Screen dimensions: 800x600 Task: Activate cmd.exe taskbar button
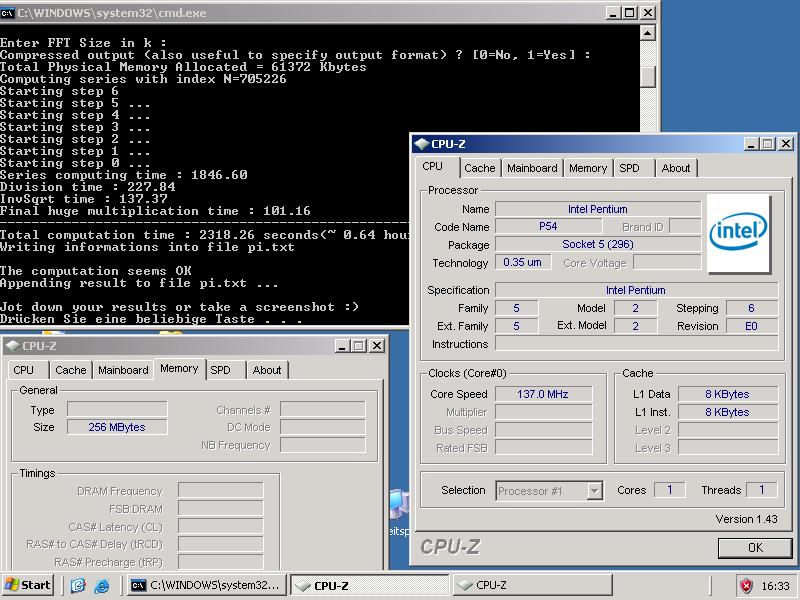click(206, 585)
